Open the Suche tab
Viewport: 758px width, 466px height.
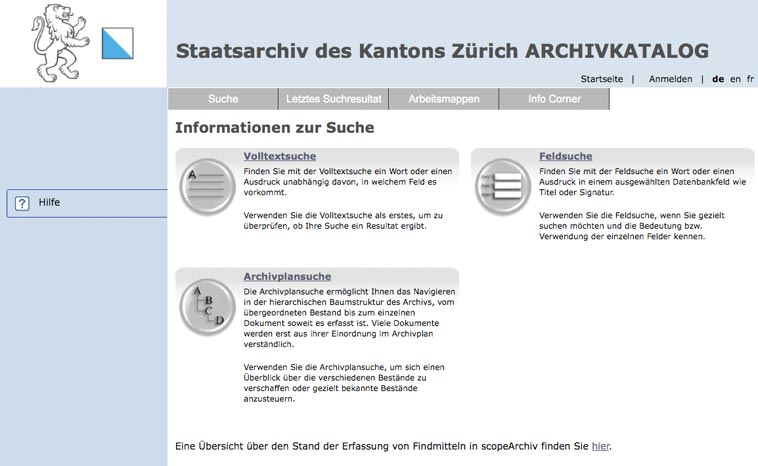click(223, 99)
